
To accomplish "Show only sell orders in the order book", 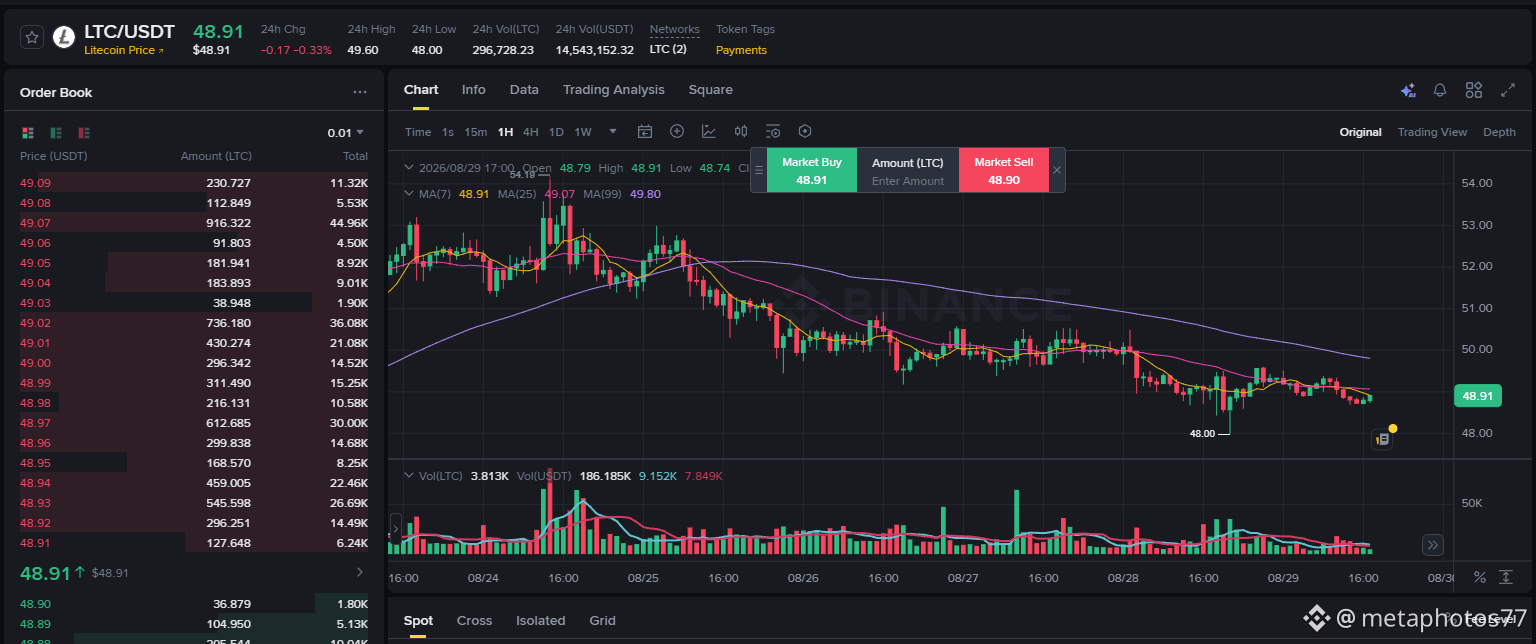I will 84,132.
